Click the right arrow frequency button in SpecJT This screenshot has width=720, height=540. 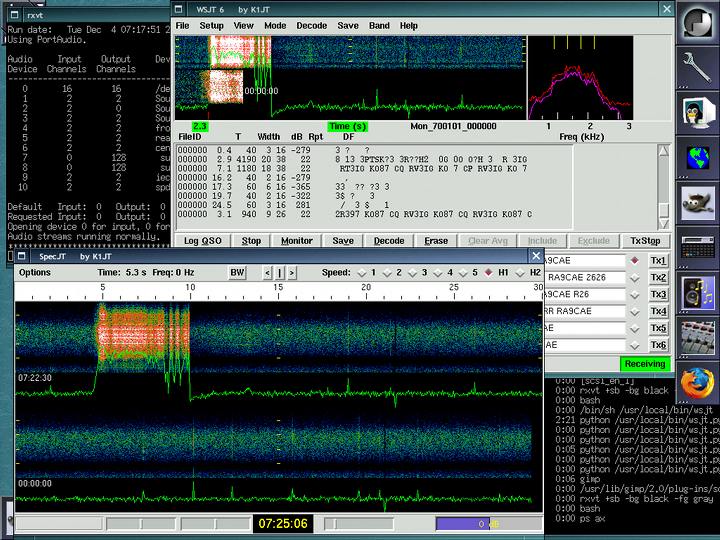coord(292,273)
